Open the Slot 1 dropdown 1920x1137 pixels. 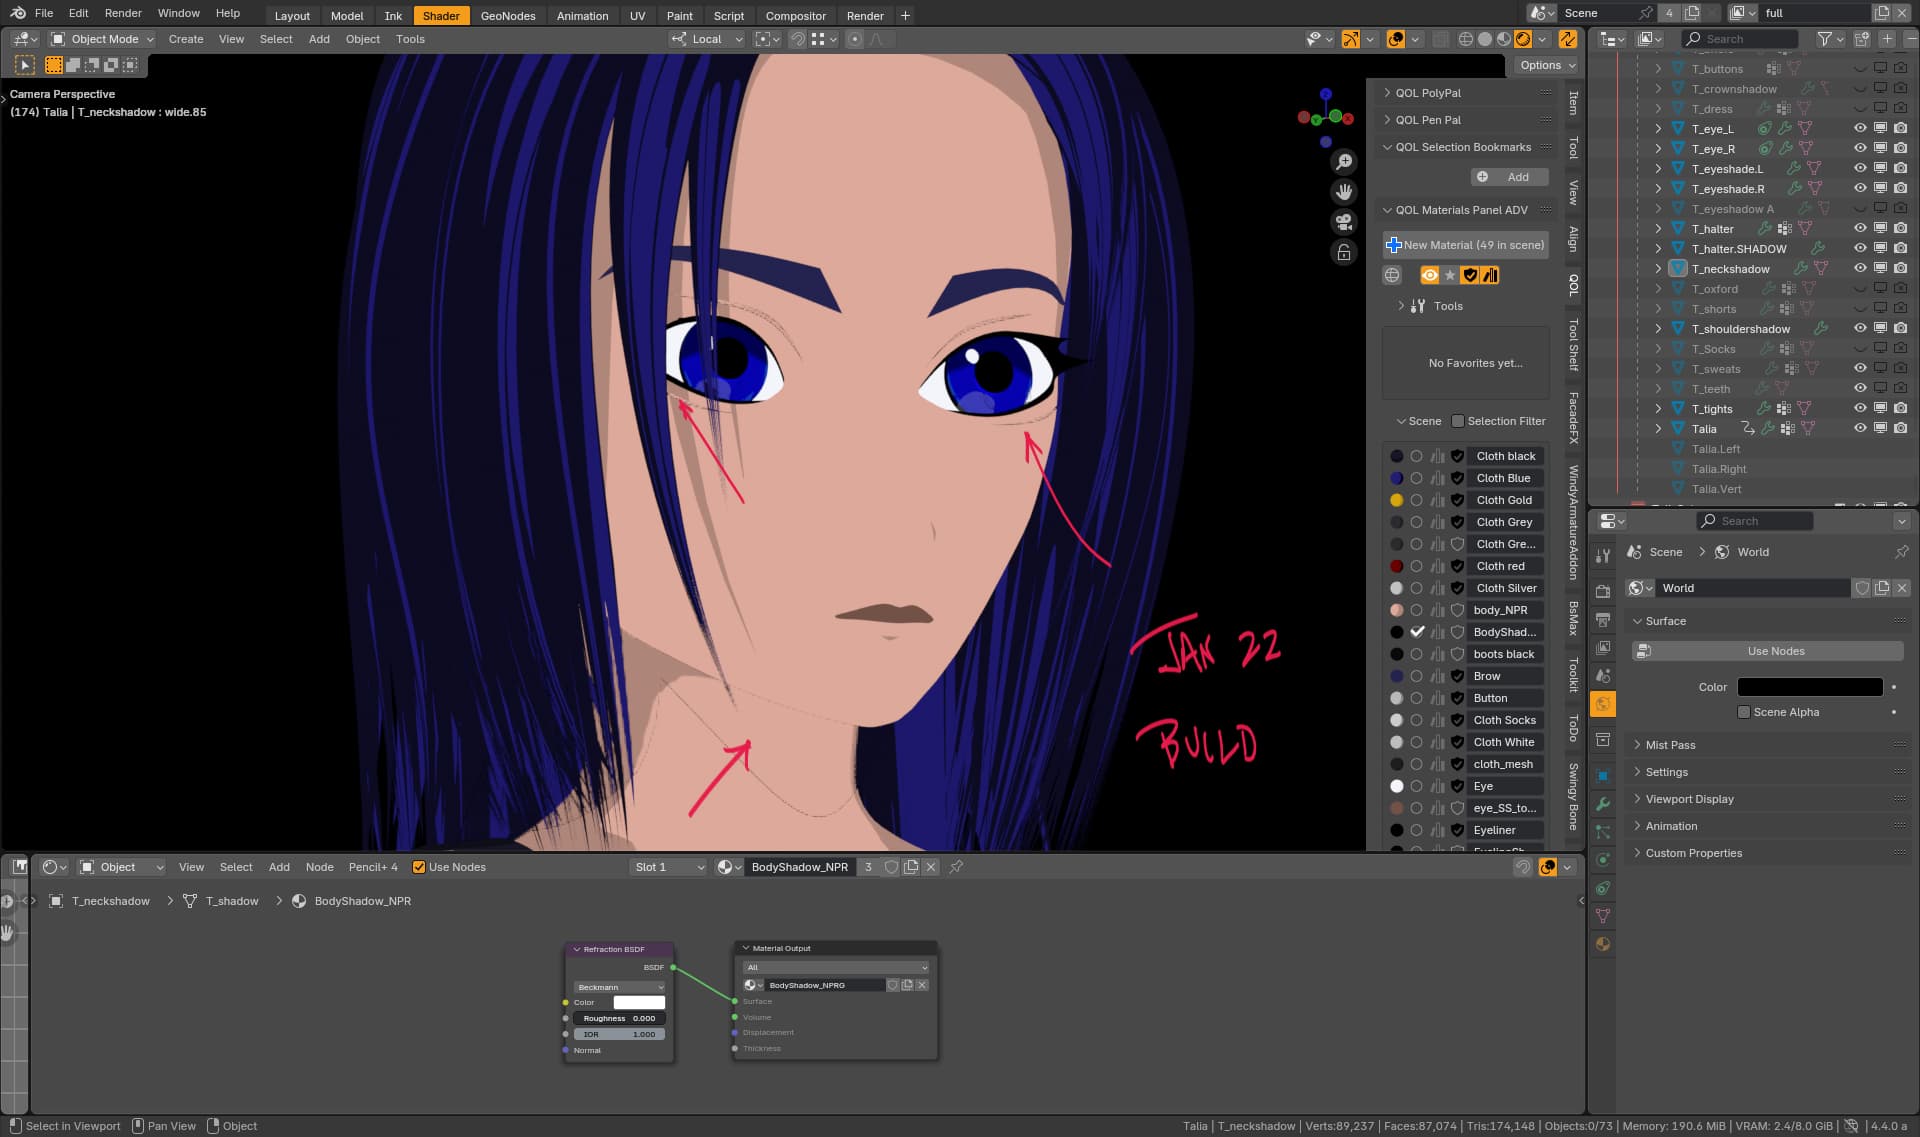[x=668, y=867]
